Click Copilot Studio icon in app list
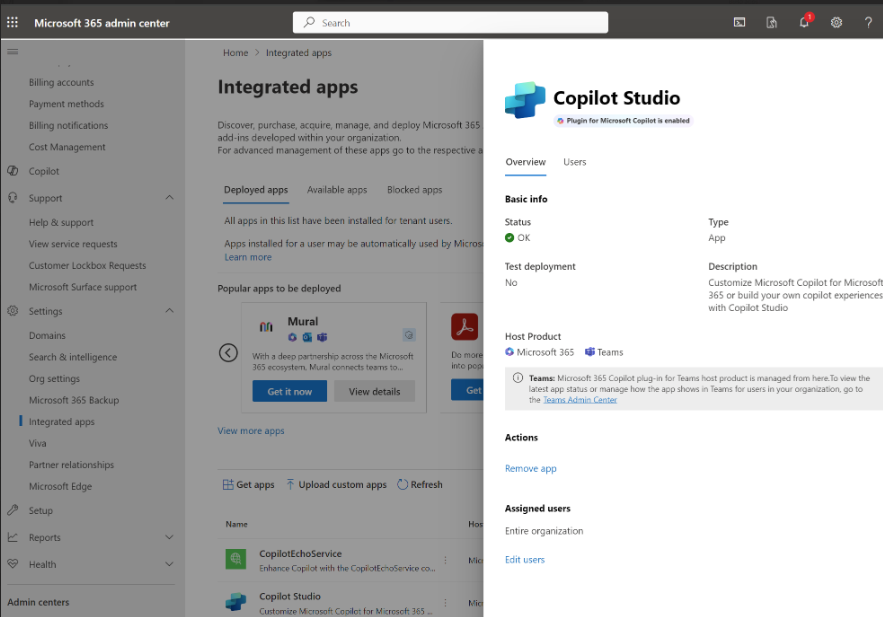 [x=235, y=602]
